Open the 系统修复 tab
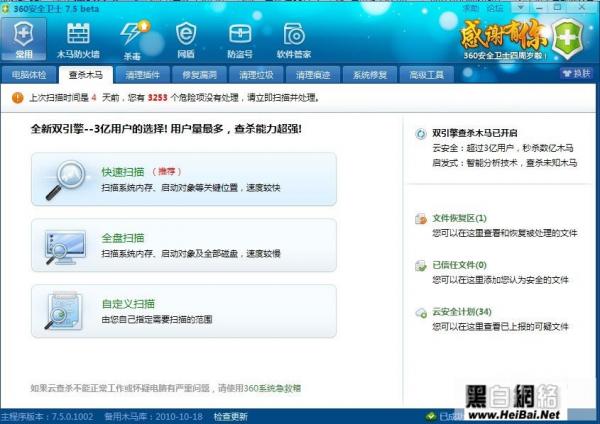This screenshot has height=424, width=600. tap(370, 75)
